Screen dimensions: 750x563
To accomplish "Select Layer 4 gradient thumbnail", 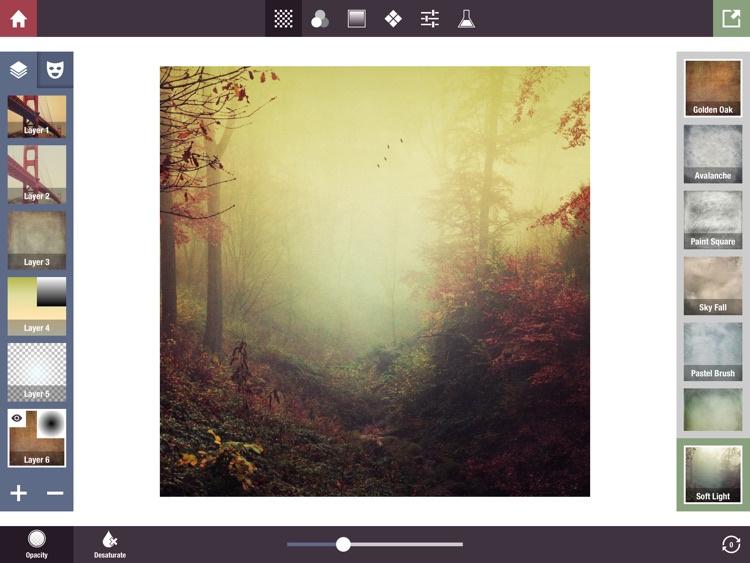I will (x=37, y=306).
